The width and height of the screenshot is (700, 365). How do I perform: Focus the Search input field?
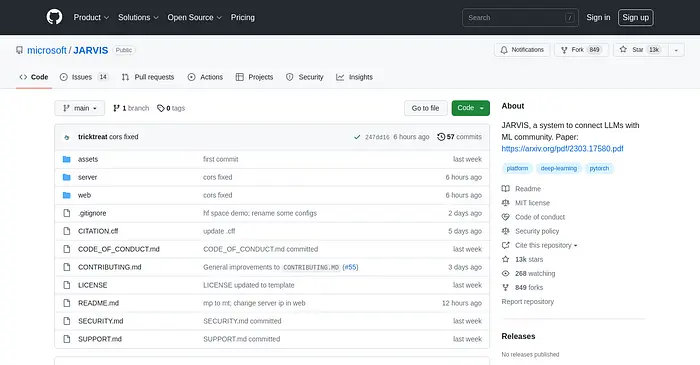pyautogui.click(x=520, y=18)
